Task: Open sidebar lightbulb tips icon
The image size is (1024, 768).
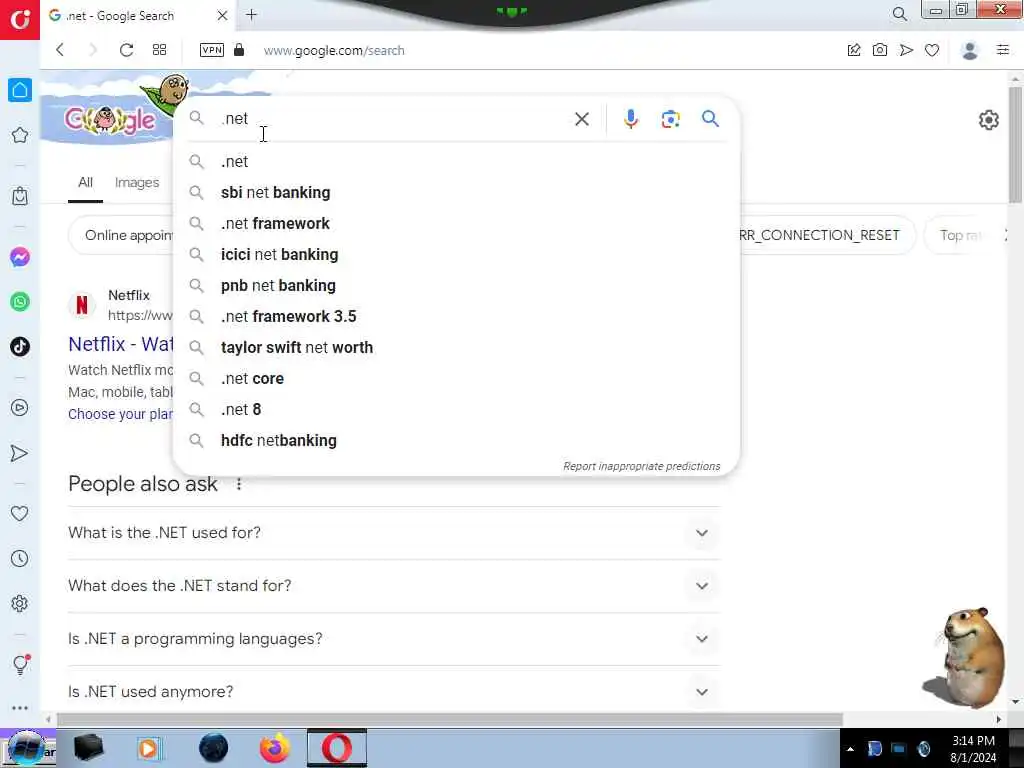Action: point(20,664)
